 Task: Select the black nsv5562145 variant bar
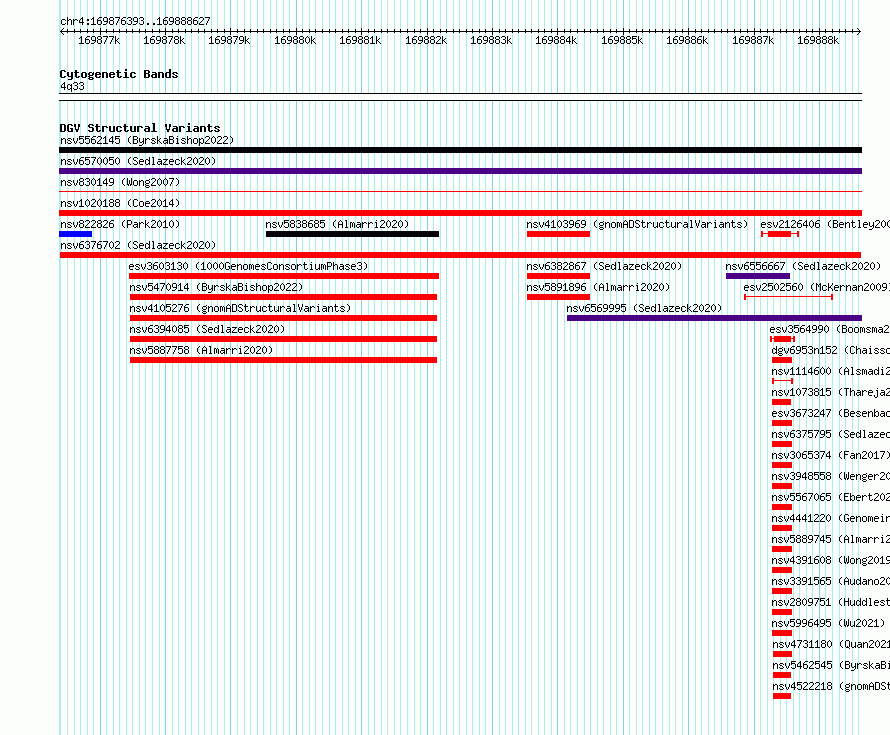coord(460,150)
